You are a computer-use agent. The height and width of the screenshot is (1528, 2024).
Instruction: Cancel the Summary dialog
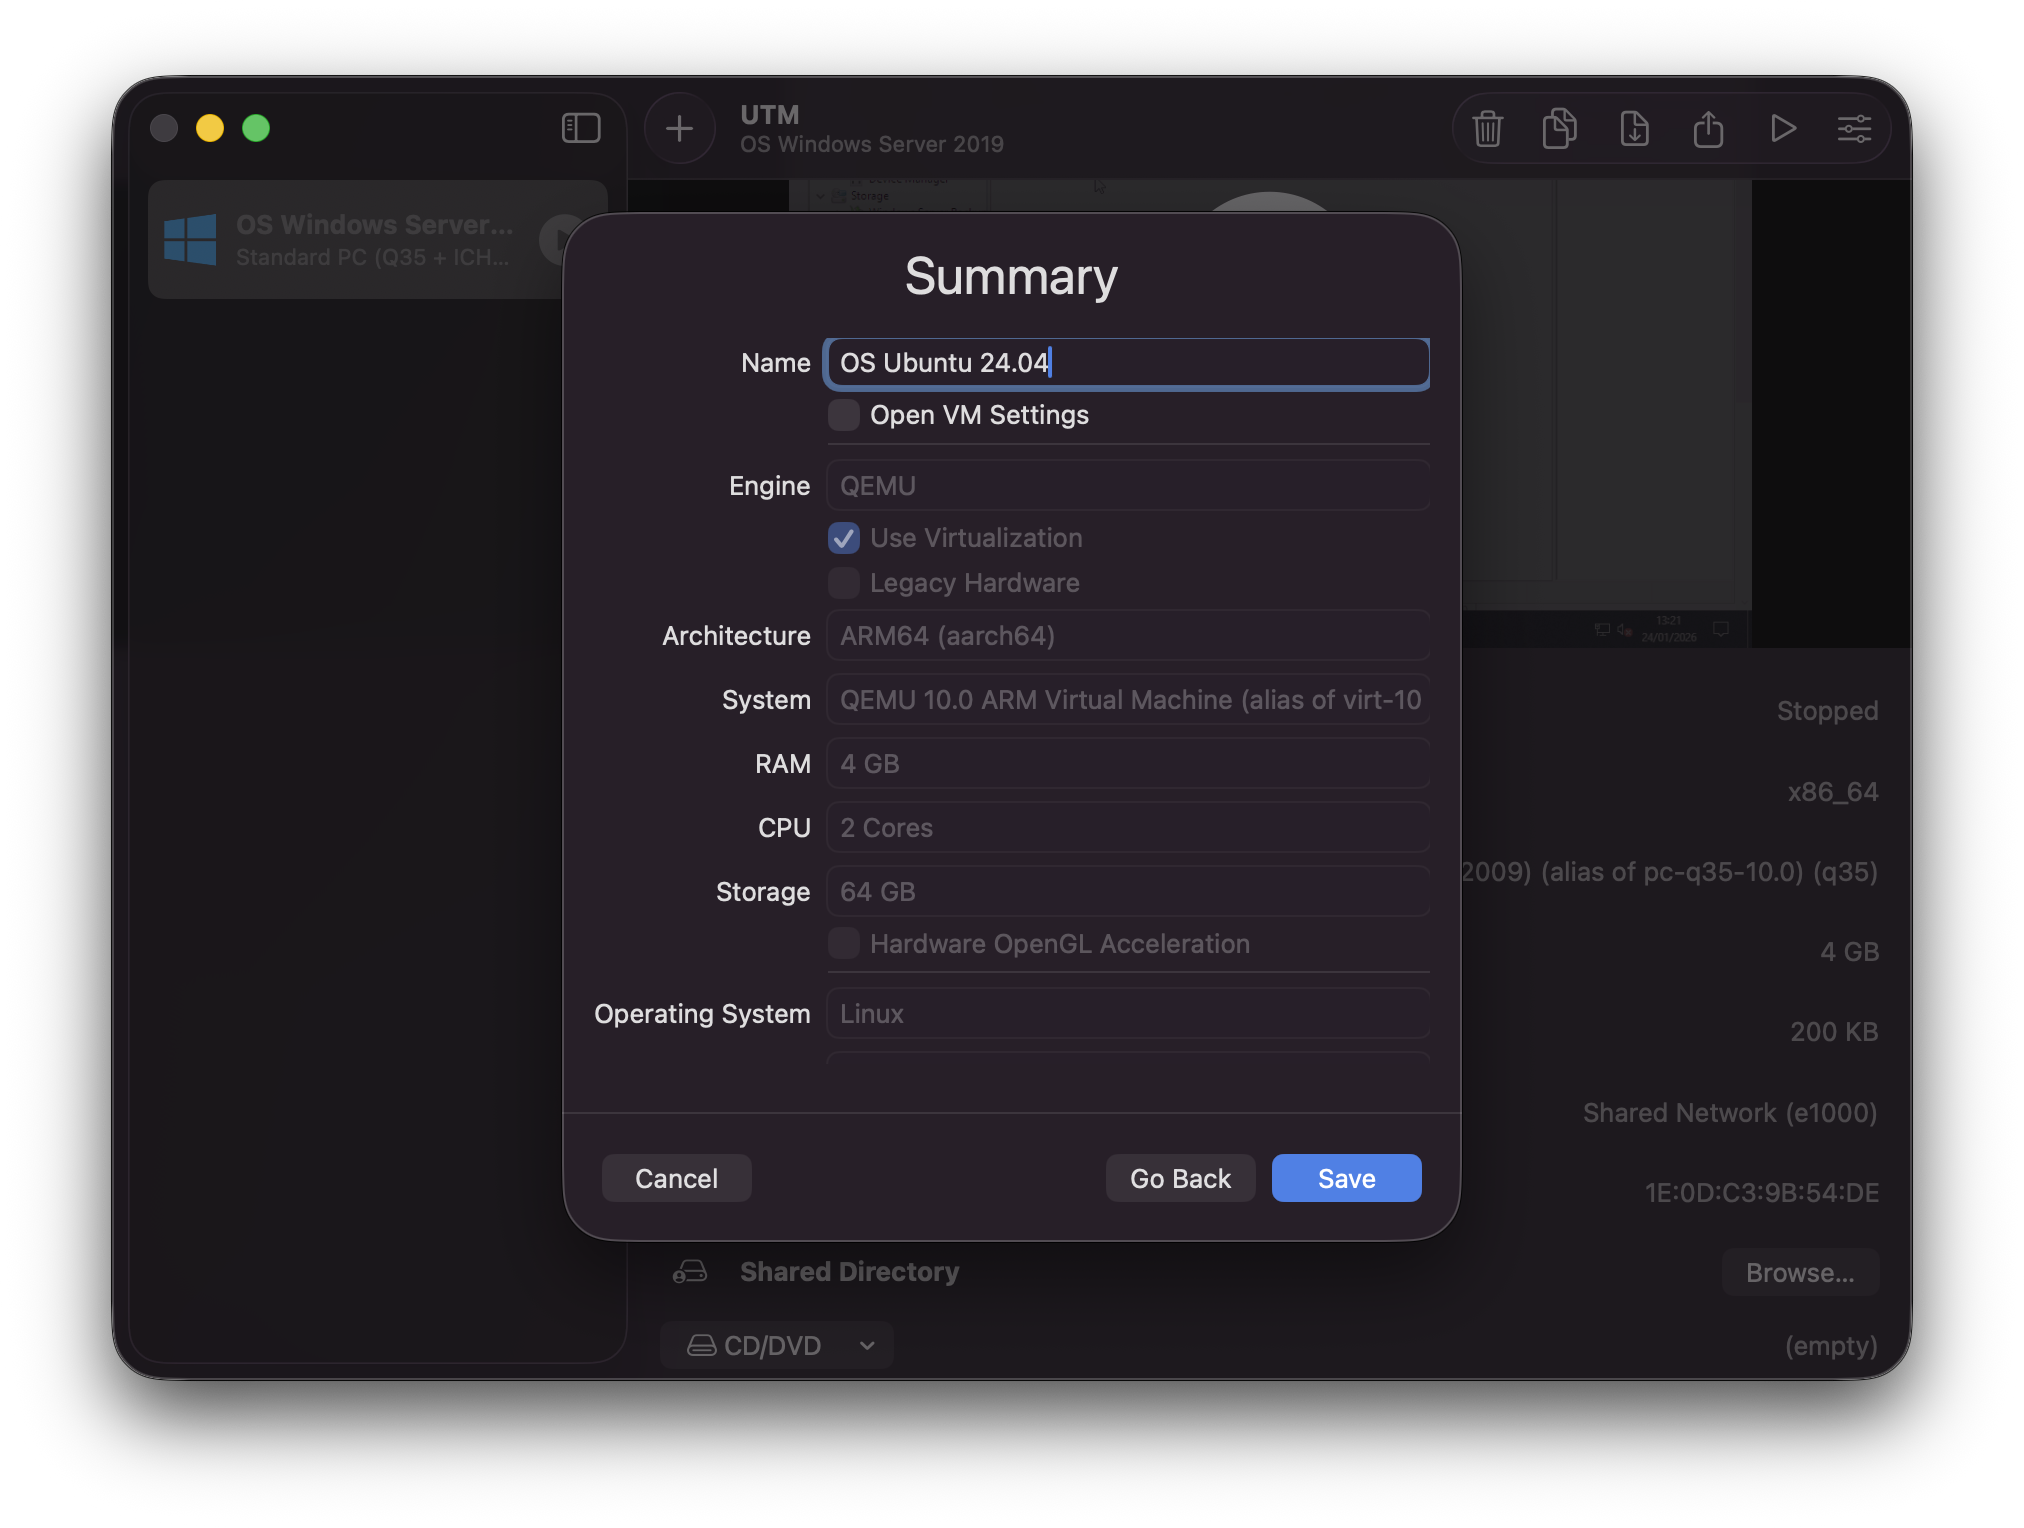(x=676, y=1178)
